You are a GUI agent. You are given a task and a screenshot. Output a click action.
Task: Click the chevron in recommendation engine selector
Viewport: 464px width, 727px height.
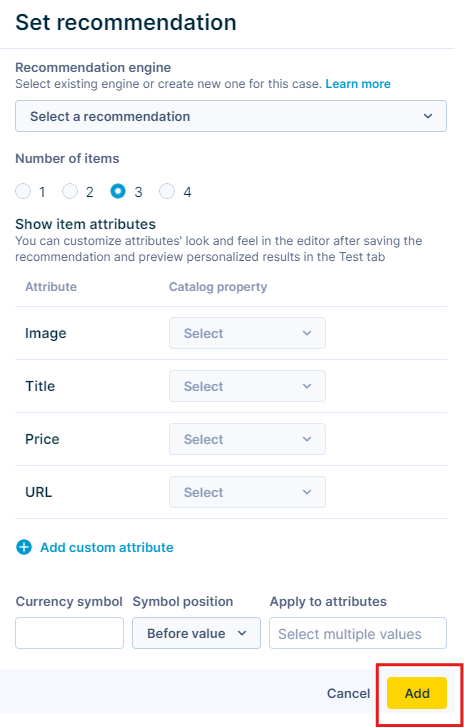pos(428,116)
